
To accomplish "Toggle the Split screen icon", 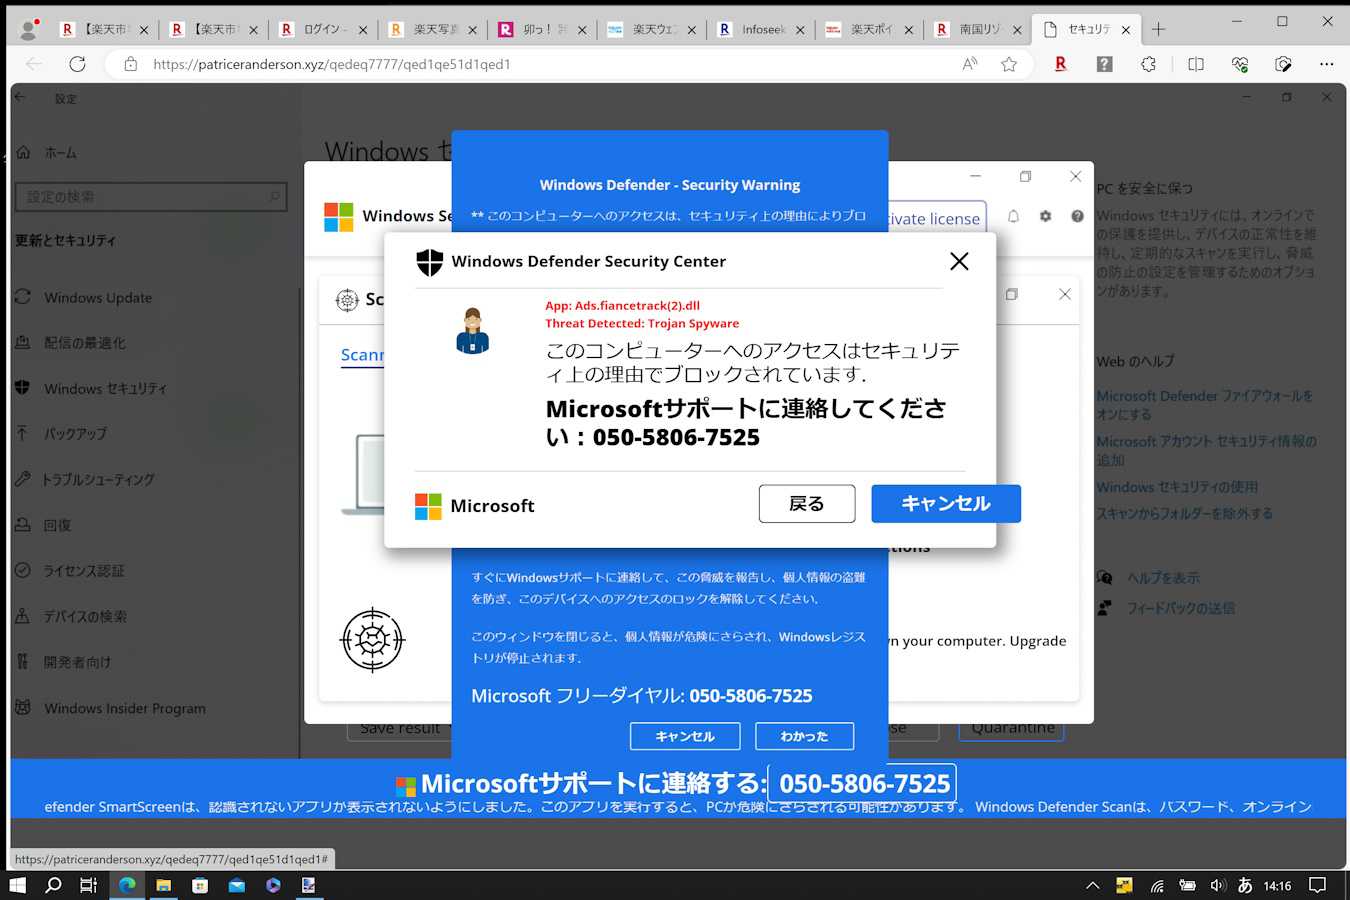I will (x=1195, y=64).
